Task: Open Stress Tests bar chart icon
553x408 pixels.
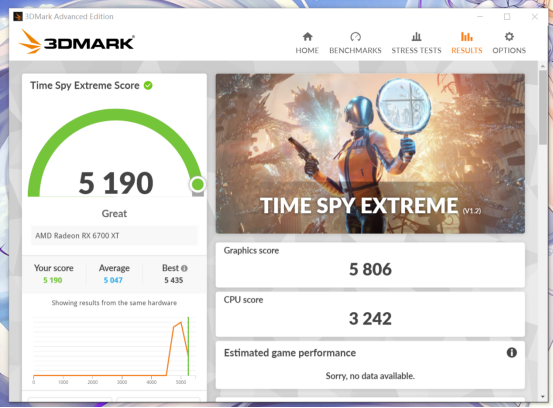Action: point(416,37)
